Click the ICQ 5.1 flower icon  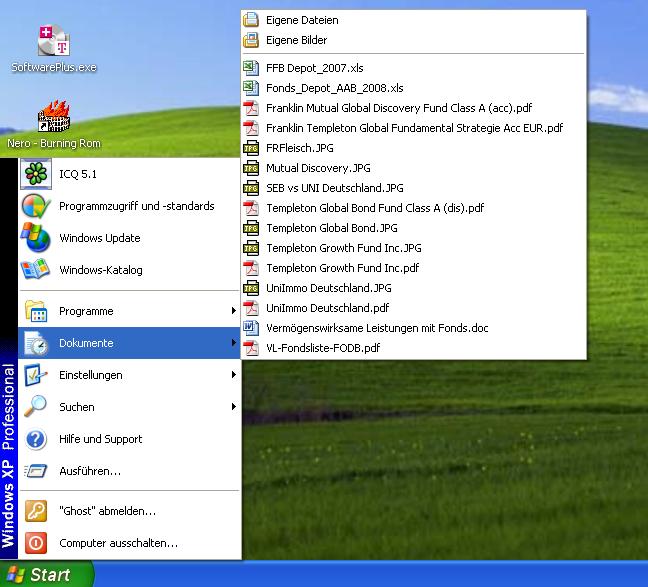pos(35,174)
